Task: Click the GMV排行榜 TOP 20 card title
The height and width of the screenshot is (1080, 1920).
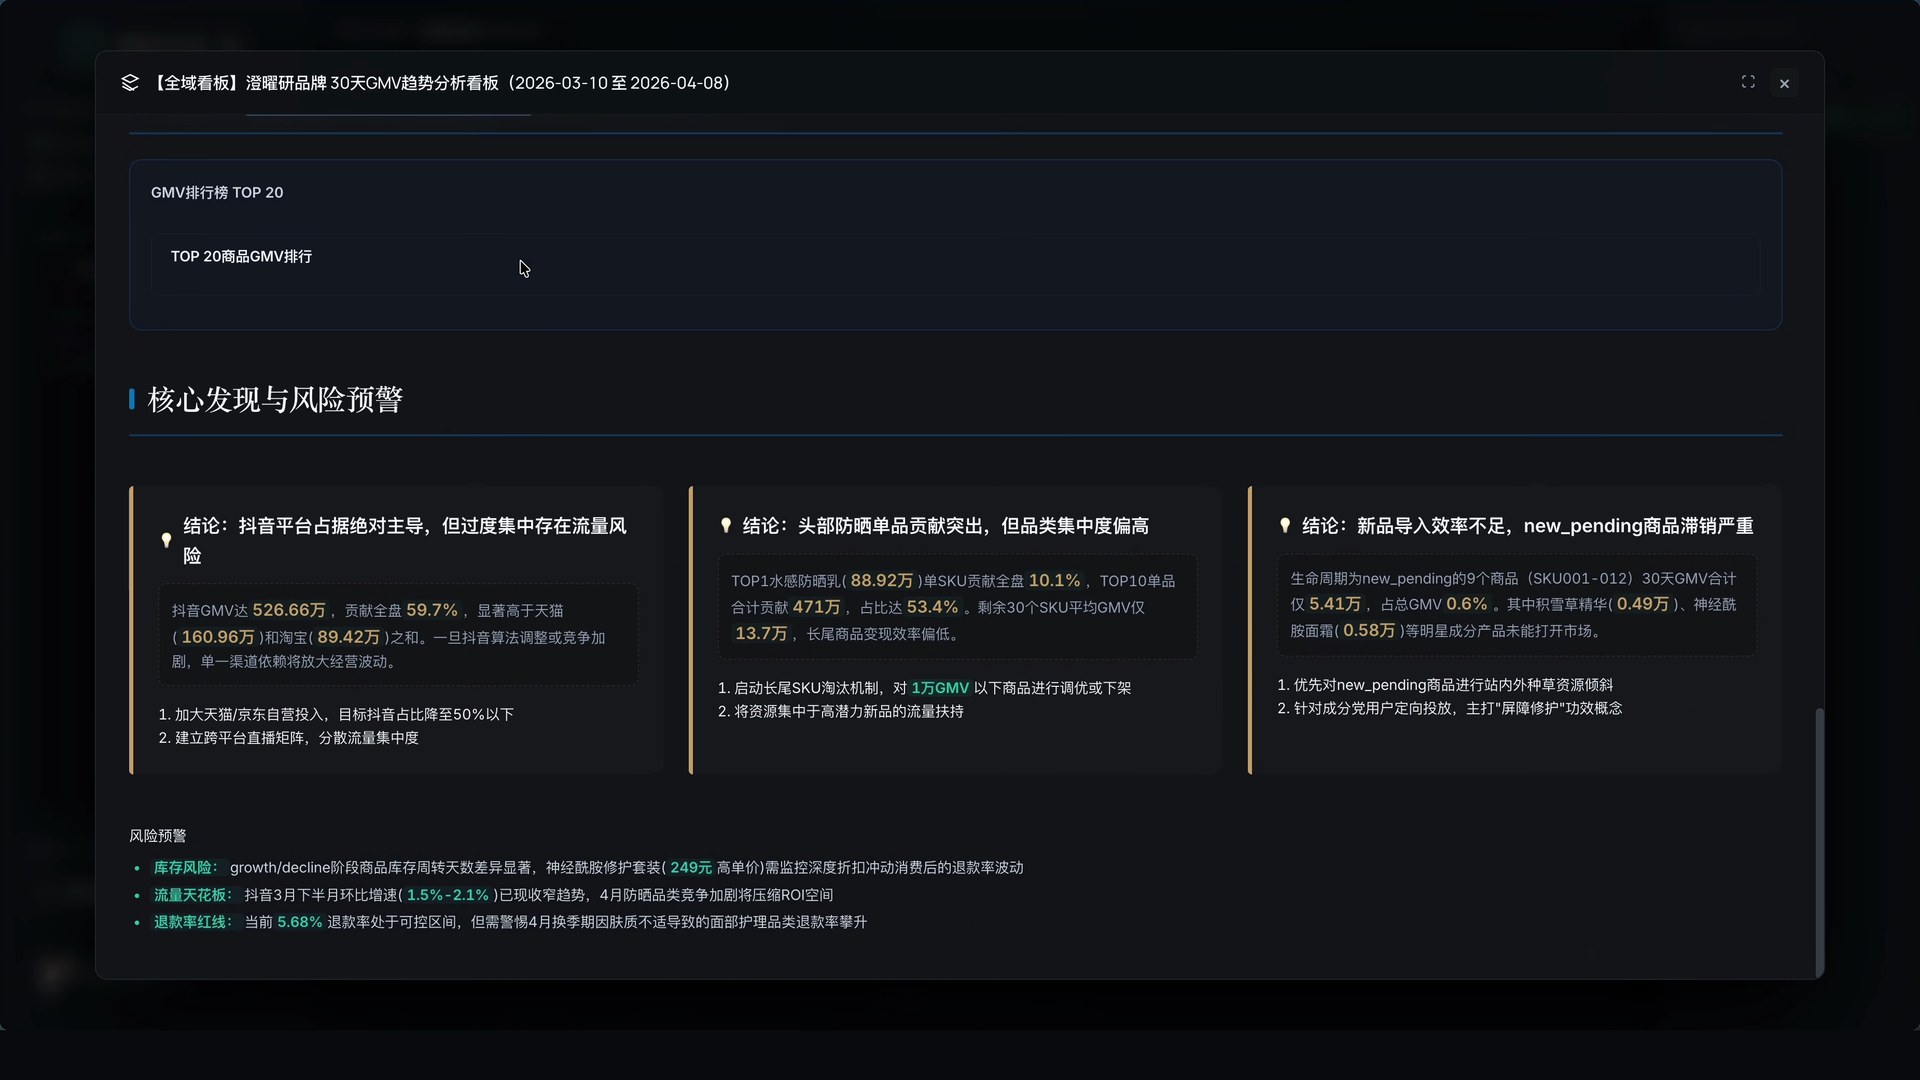Action: point(217,192)
